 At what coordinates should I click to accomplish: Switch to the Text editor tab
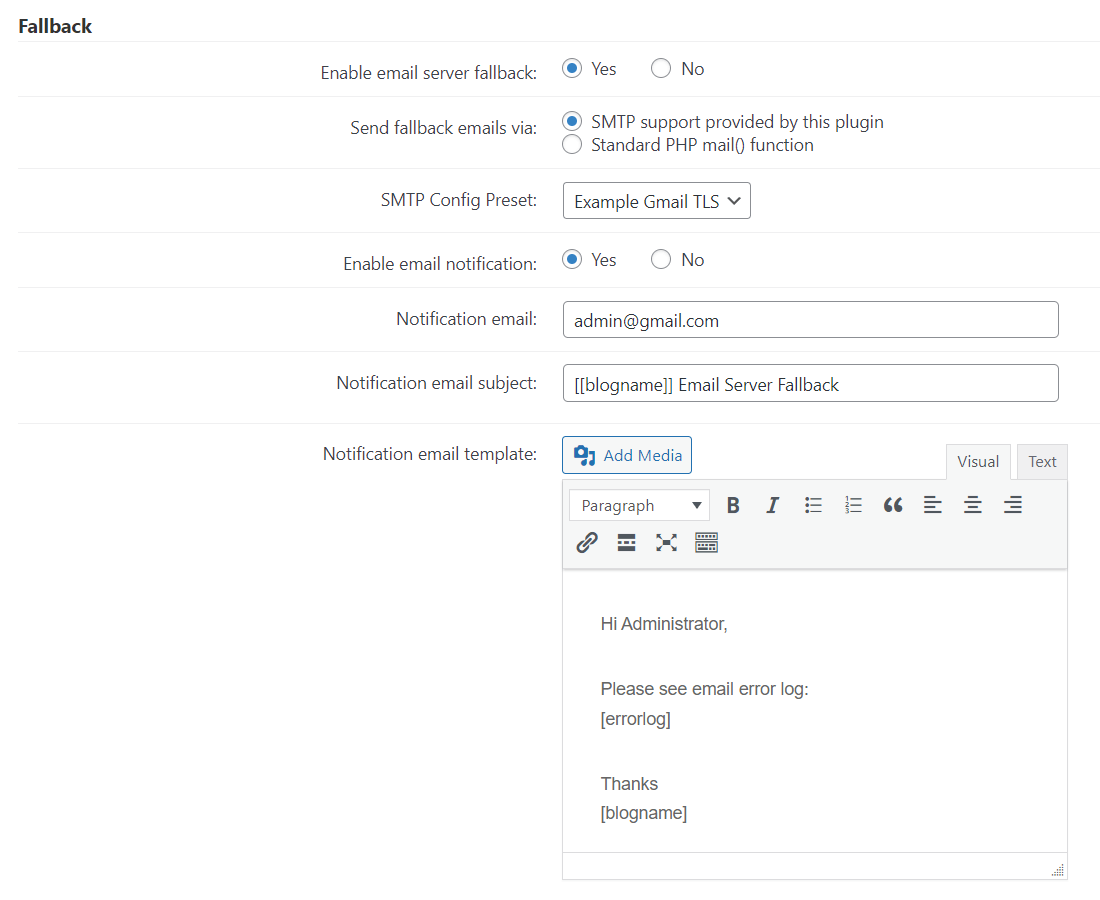coord(1042,461)
